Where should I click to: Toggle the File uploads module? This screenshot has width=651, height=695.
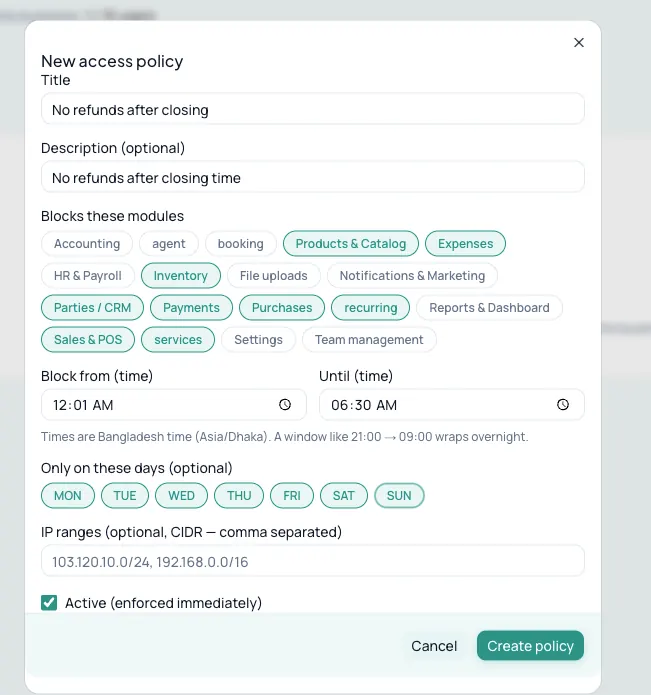273,276
